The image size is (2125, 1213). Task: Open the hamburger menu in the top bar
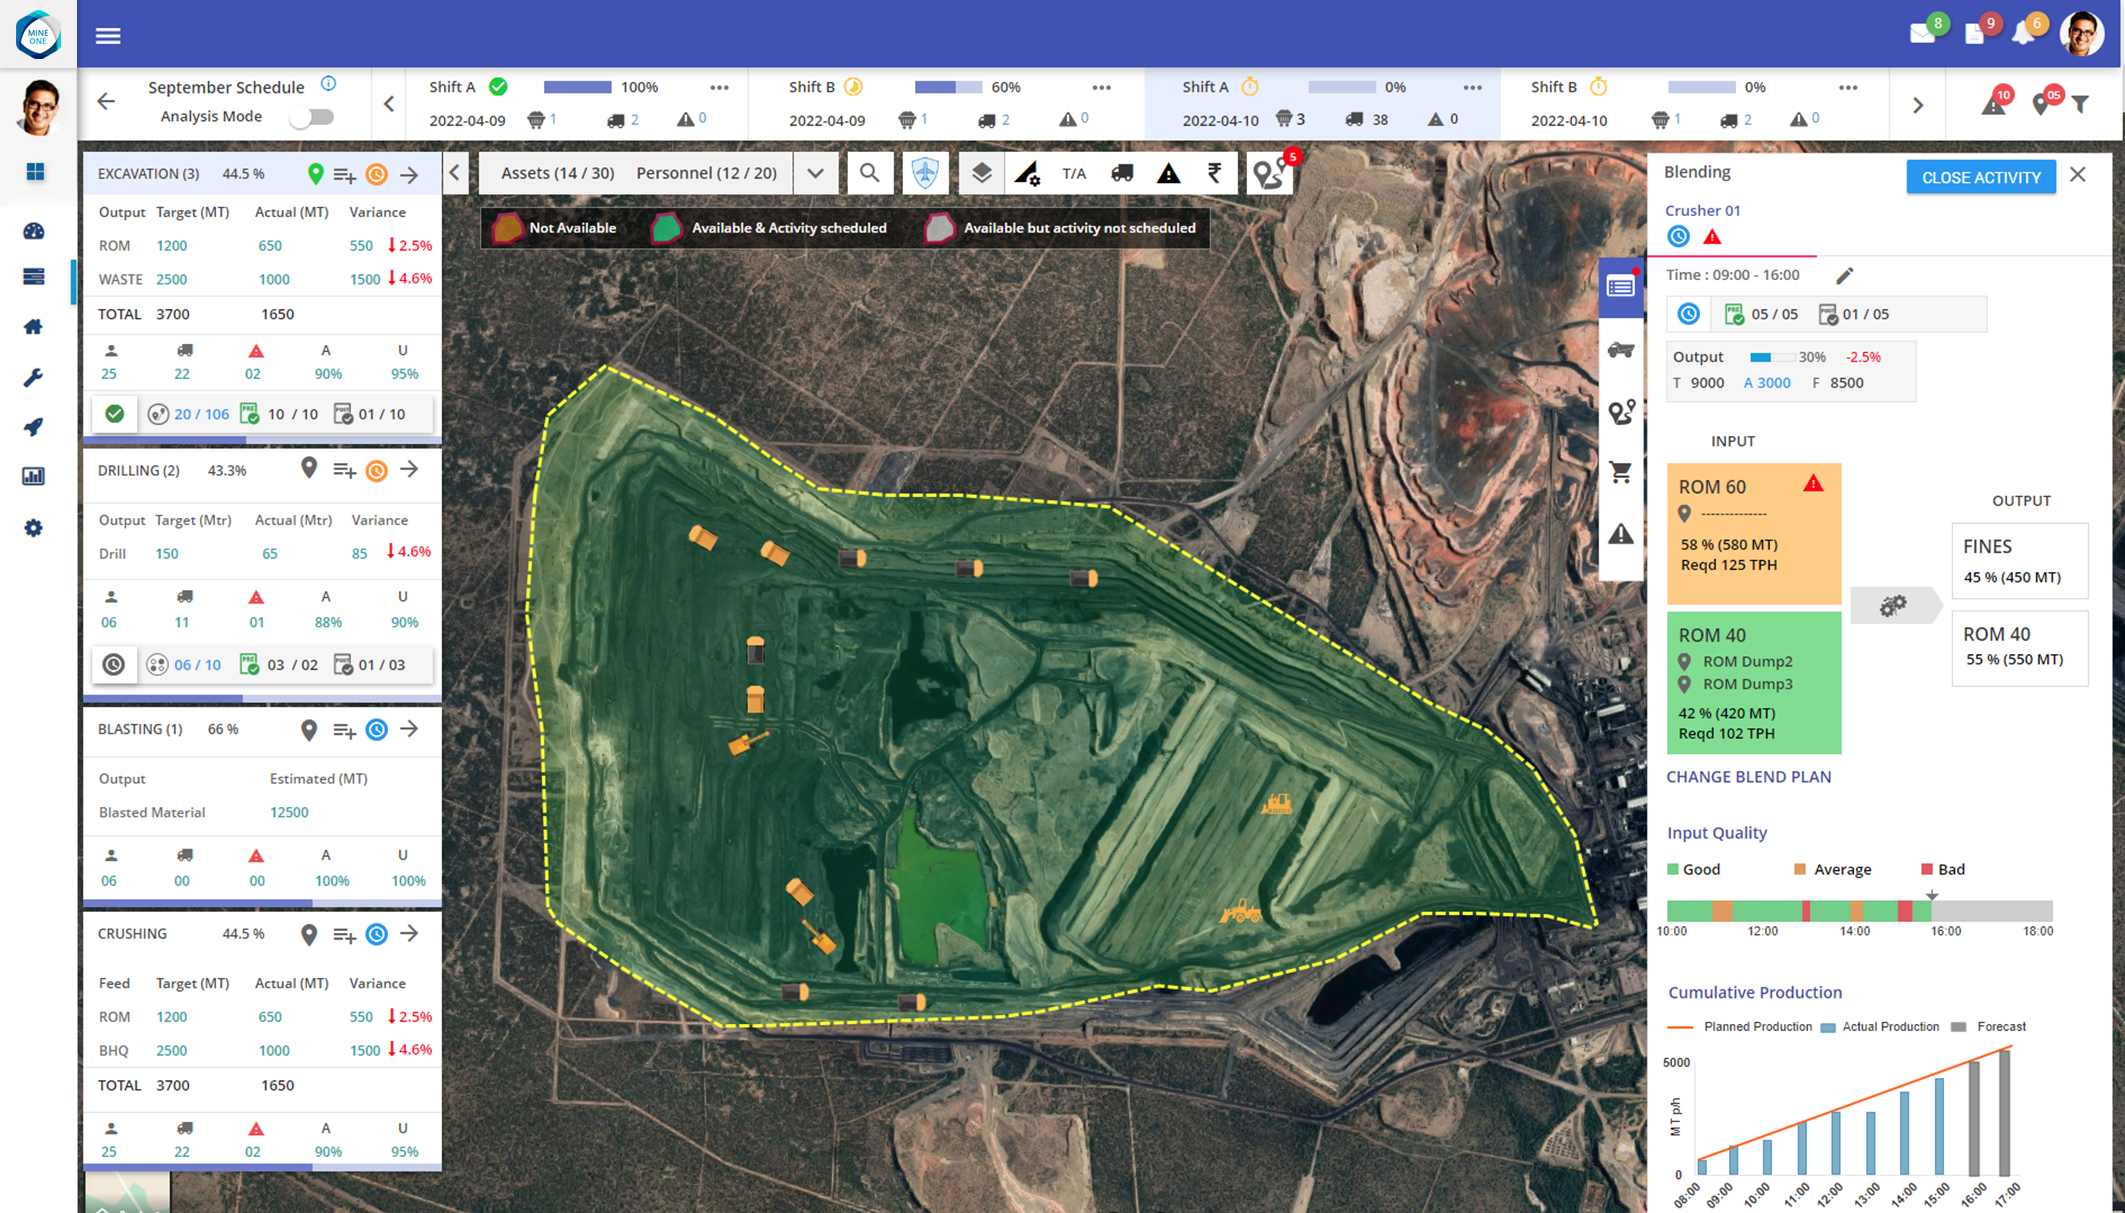tap(108, 36)
